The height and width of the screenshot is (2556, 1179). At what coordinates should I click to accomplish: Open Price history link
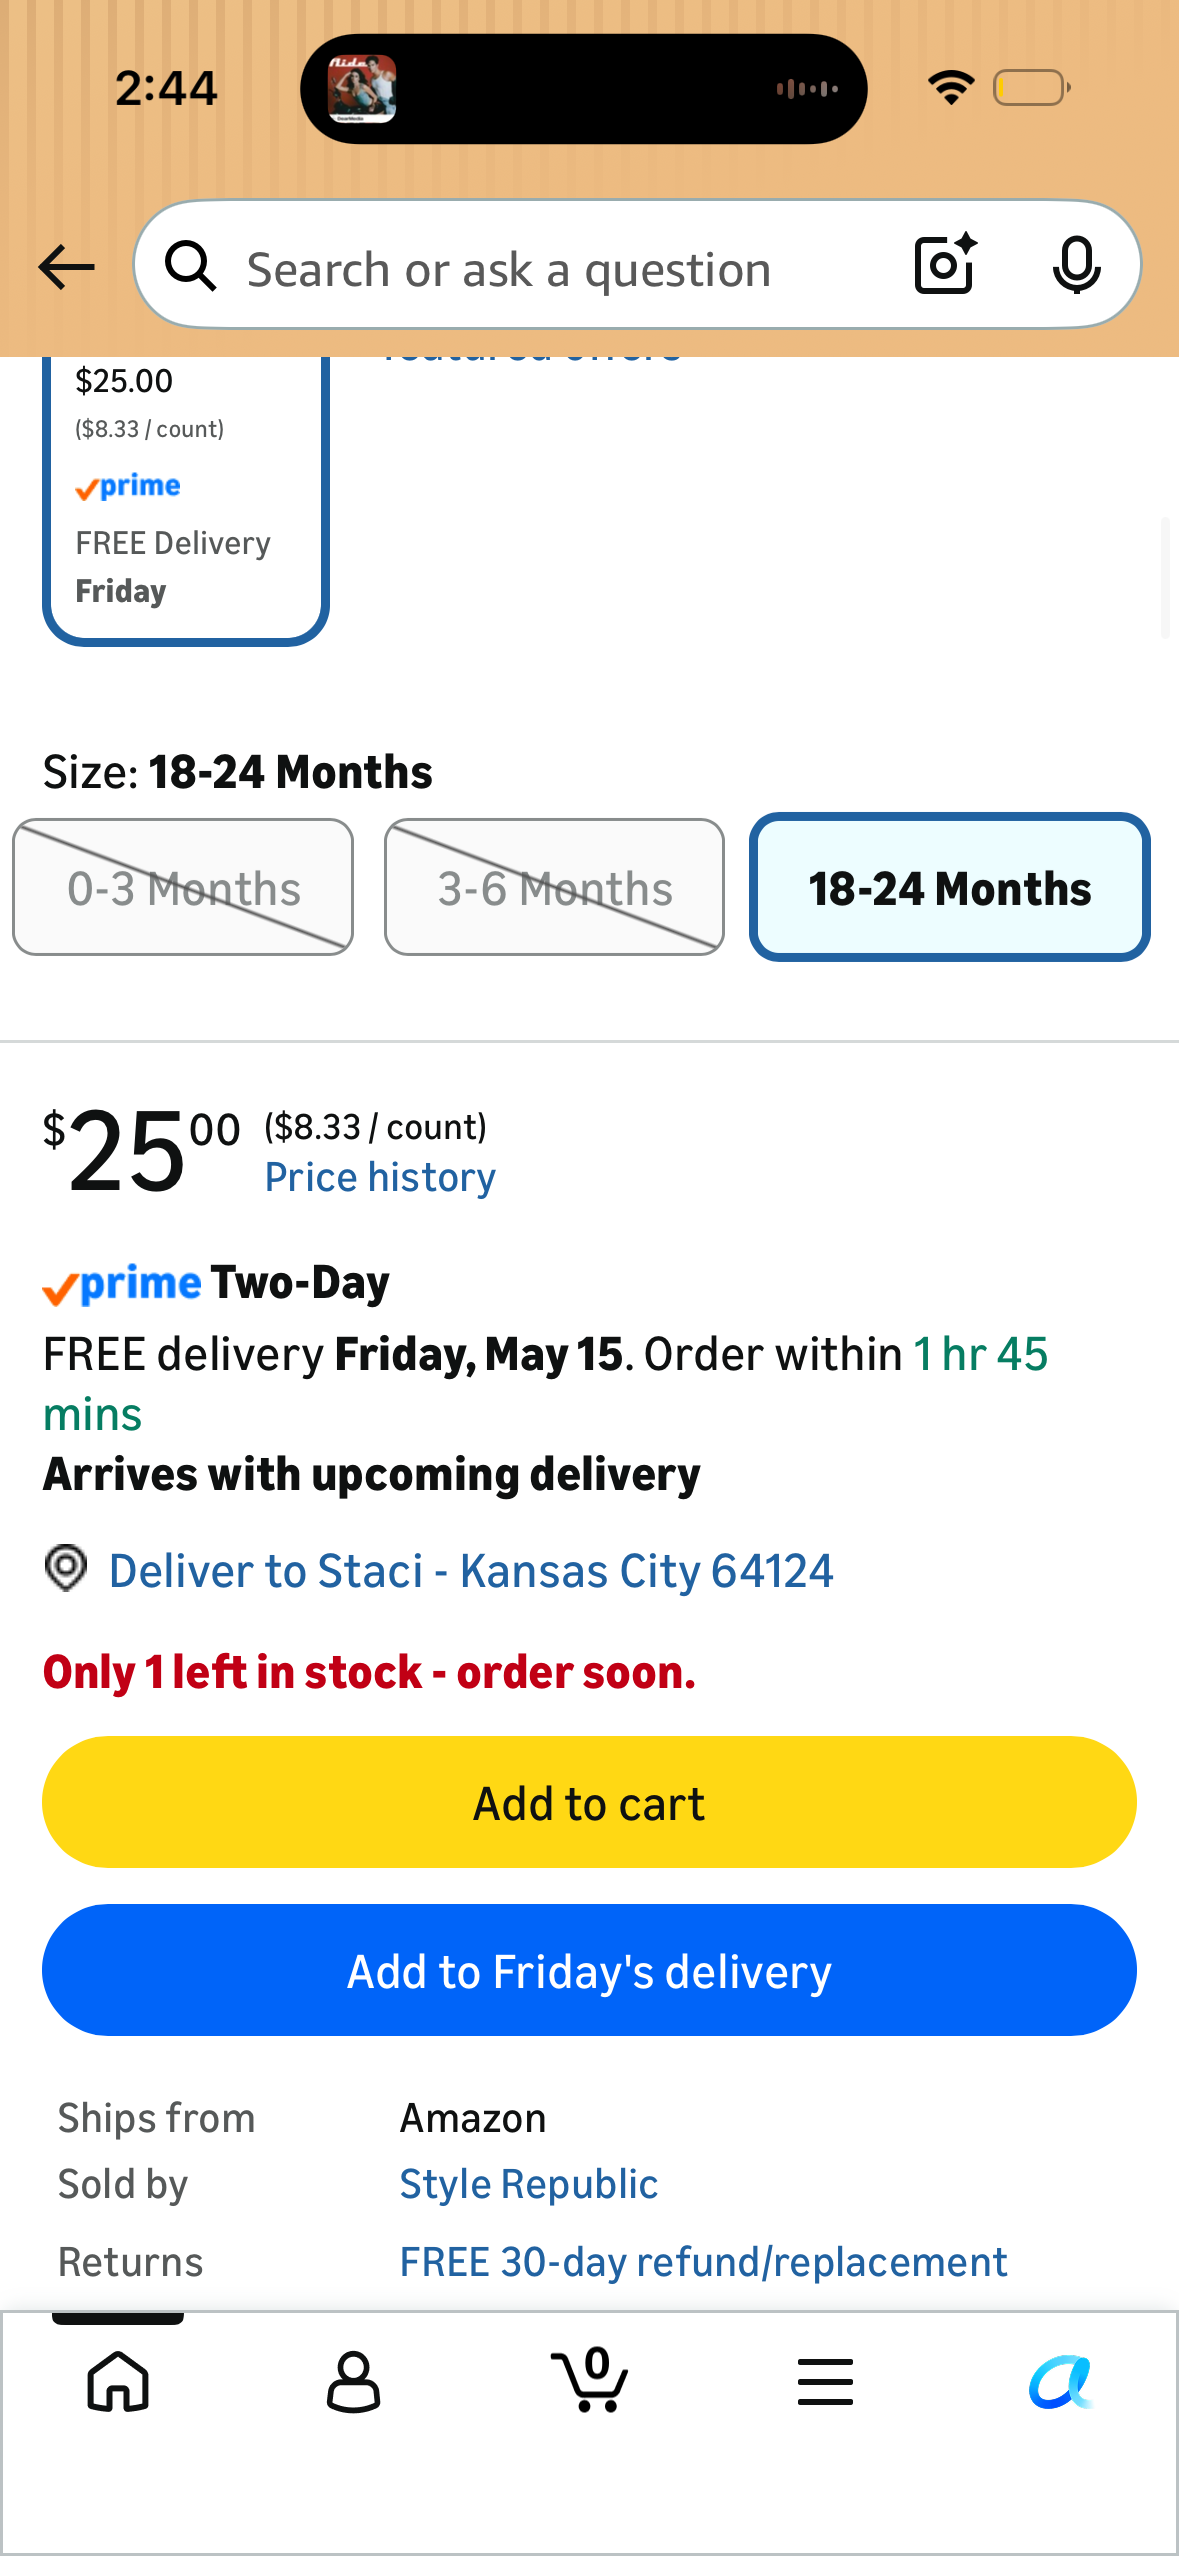380,1177
